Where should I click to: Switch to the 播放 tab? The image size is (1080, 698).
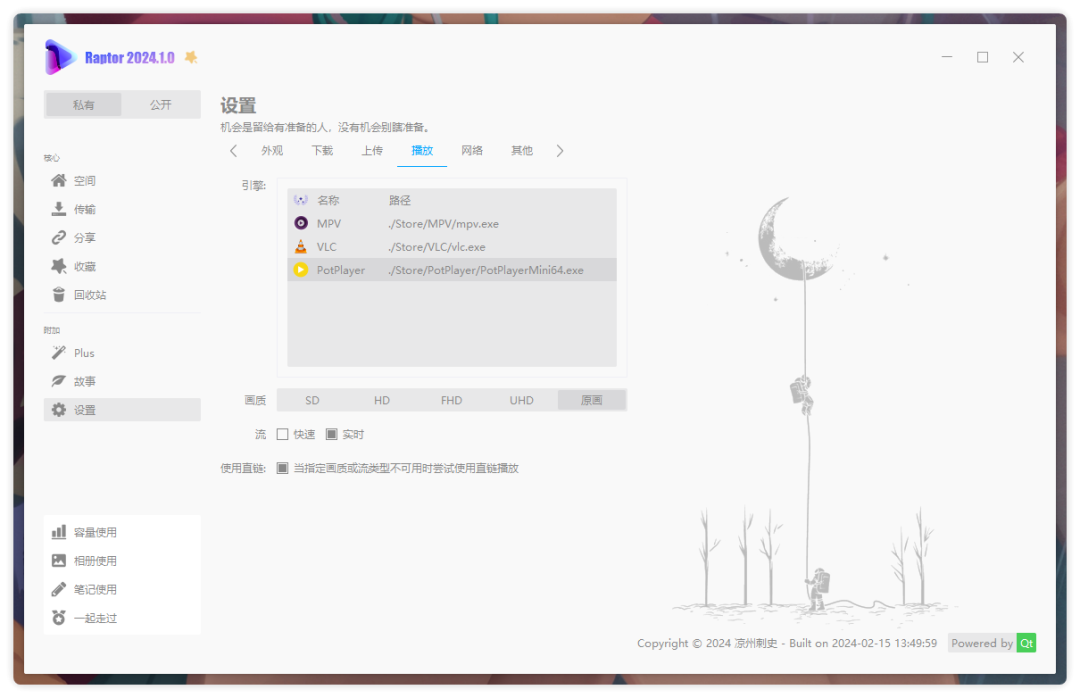click(422, 151)
